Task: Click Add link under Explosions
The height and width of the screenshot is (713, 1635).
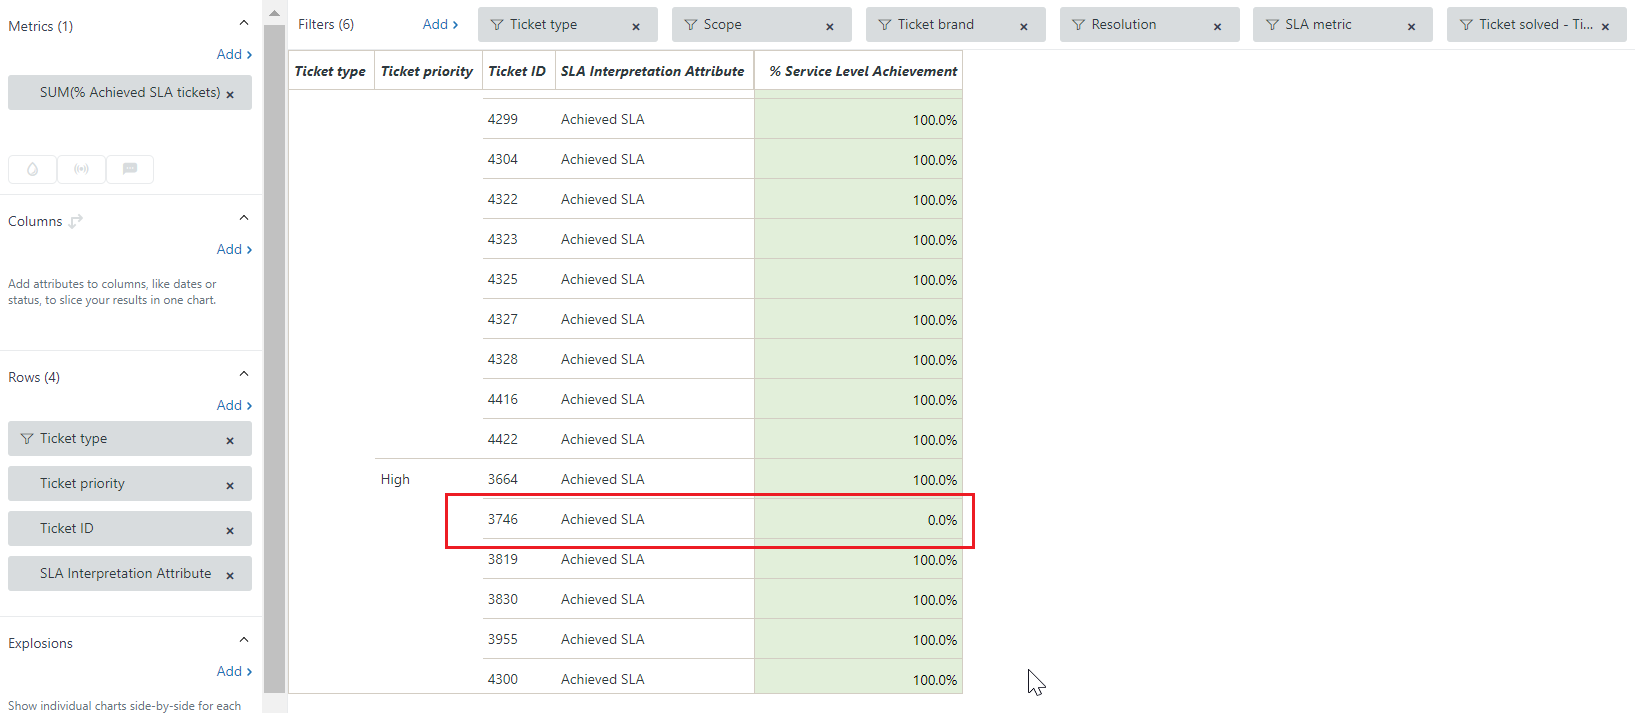Action: click(x=234, y=671)
